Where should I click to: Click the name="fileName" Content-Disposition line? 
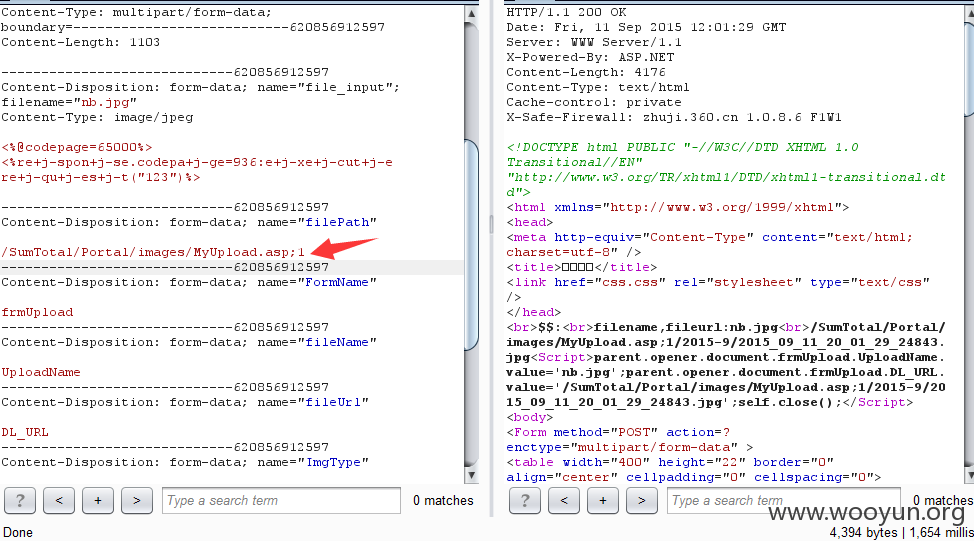tap(189, 342)
